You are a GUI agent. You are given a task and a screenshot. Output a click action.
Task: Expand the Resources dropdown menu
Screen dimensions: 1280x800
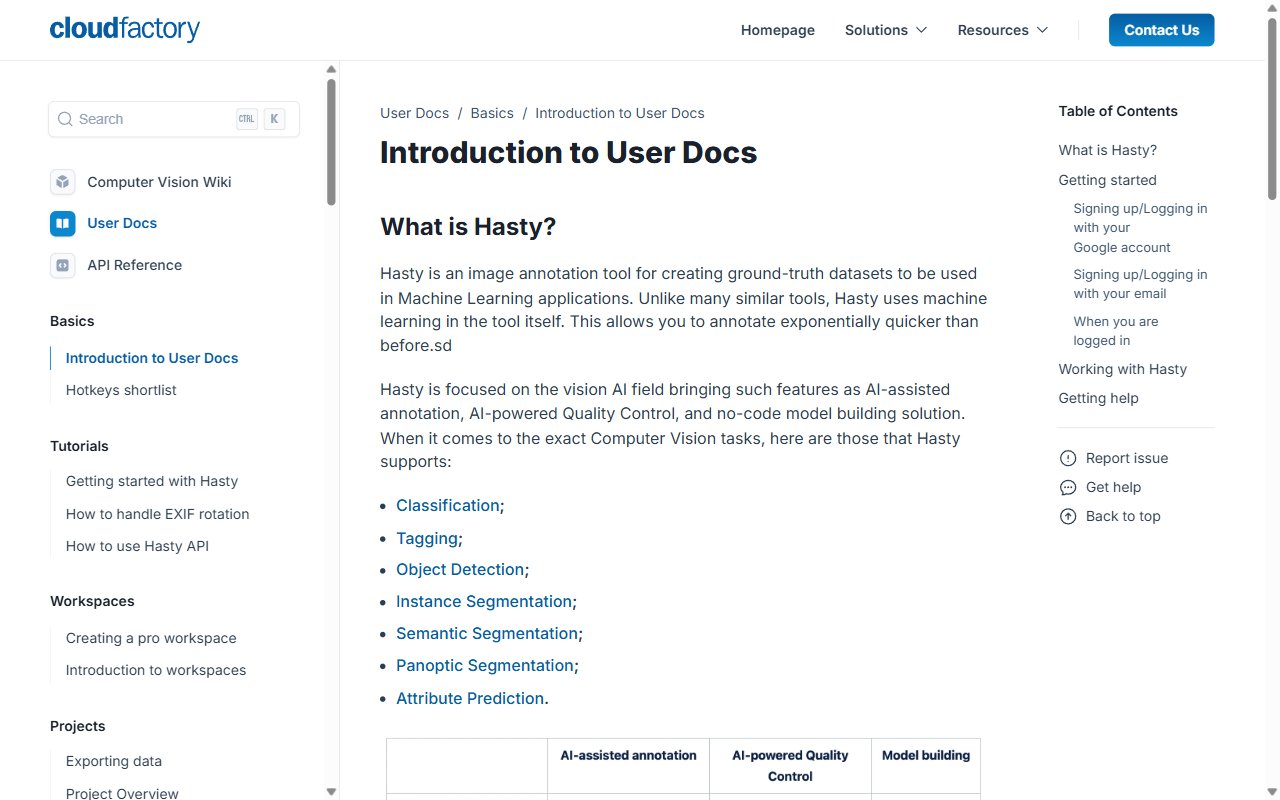1003,30
